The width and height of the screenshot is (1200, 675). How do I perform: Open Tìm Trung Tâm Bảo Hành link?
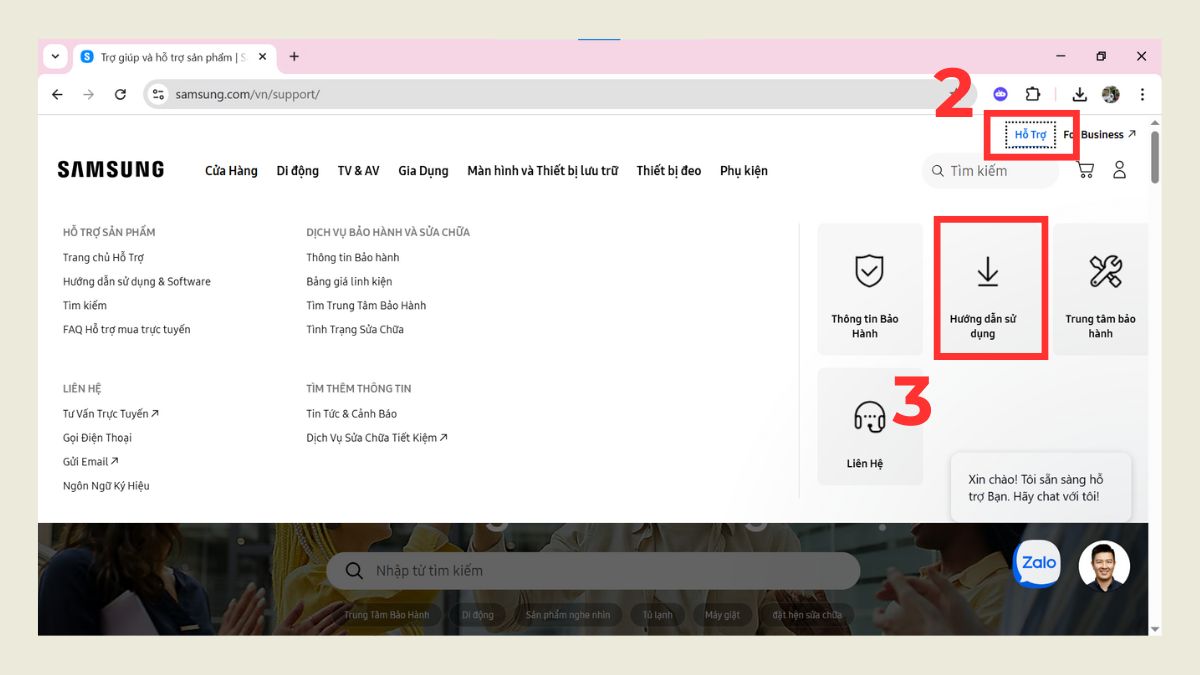(x=366, y=306)
